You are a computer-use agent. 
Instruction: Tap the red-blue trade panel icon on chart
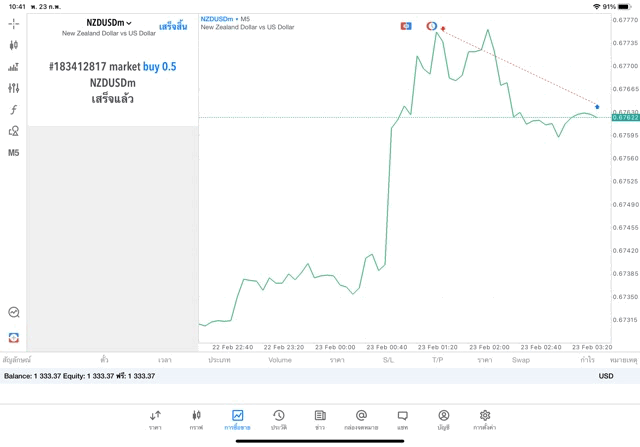406,26
